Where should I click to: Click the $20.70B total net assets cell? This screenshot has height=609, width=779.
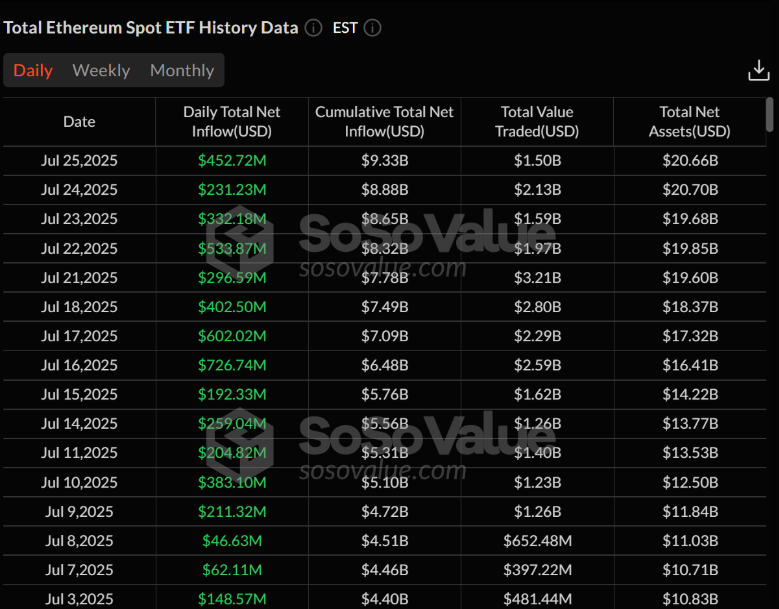tap(690, 190)
